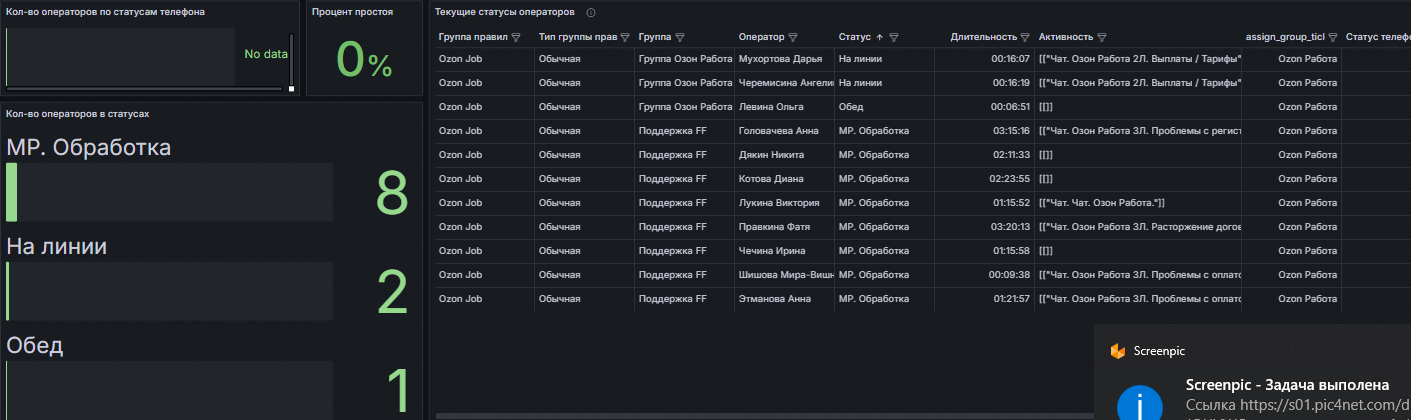The height and width of the screenshot is (420, 1411).
Task: Click the МР. Обработка bar gauge
Action: click(169, 192)
